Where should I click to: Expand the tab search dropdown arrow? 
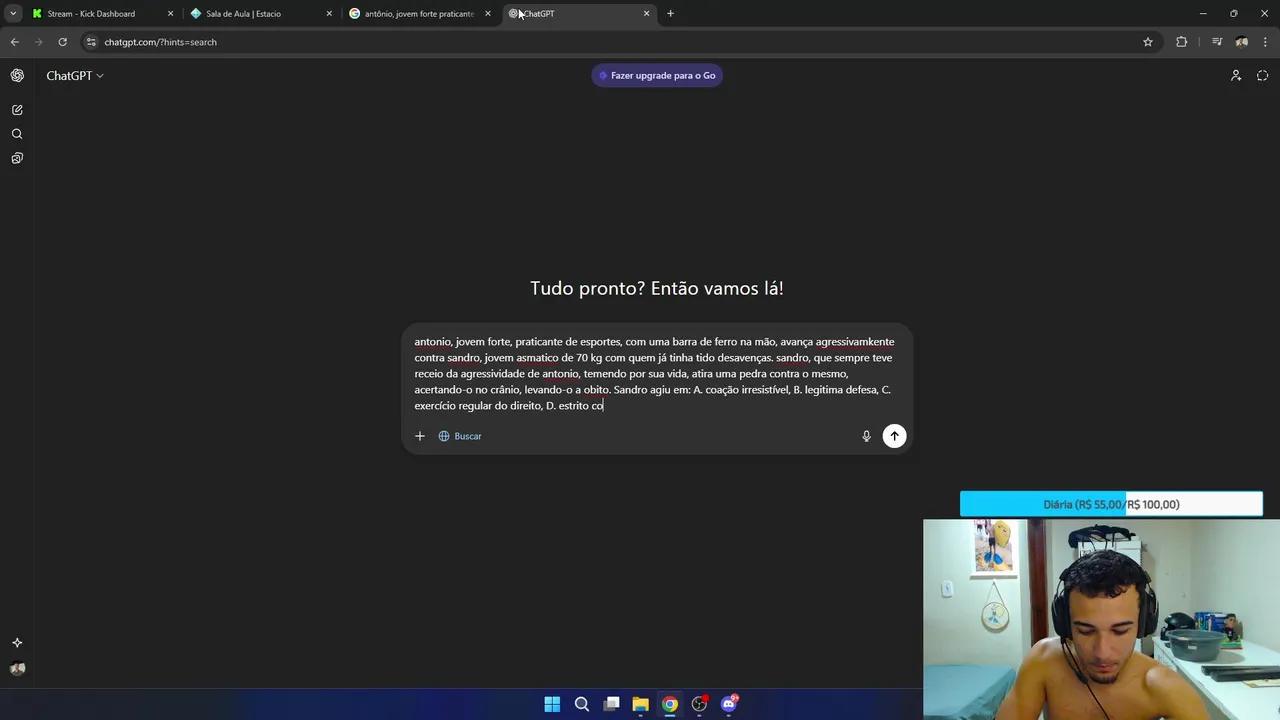[x=13, y=14]
